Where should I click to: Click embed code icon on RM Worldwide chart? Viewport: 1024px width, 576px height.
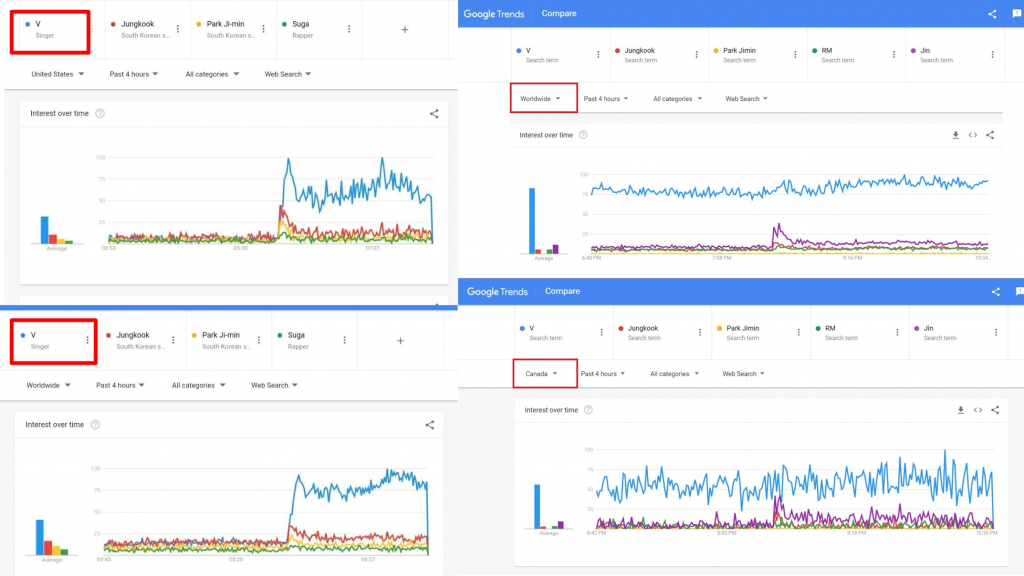click(x=973, y=135)
